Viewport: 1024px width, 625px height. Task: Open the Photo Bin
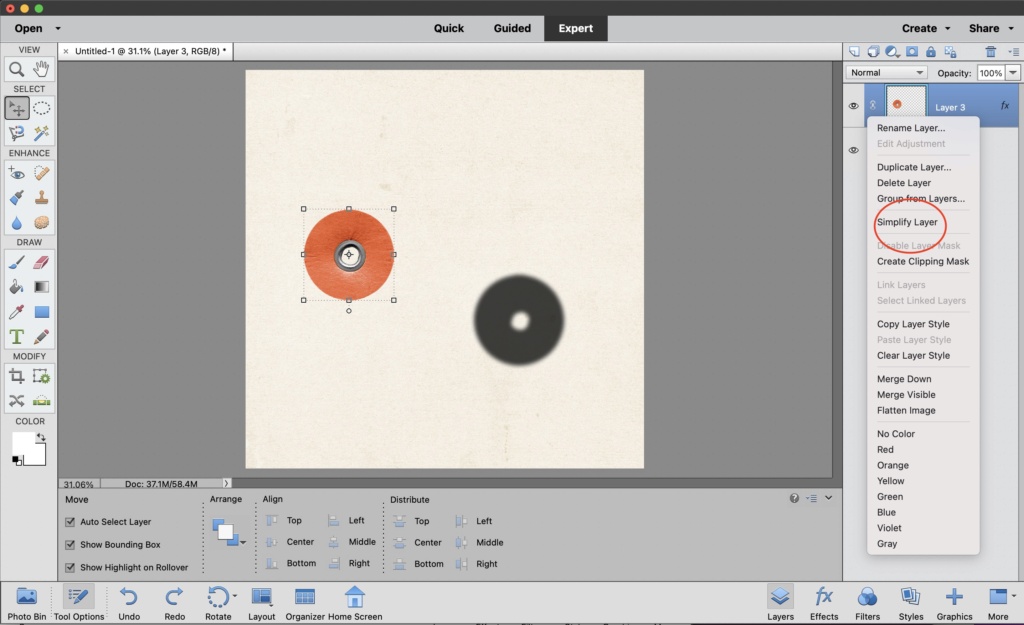click(x=27, y=603)
